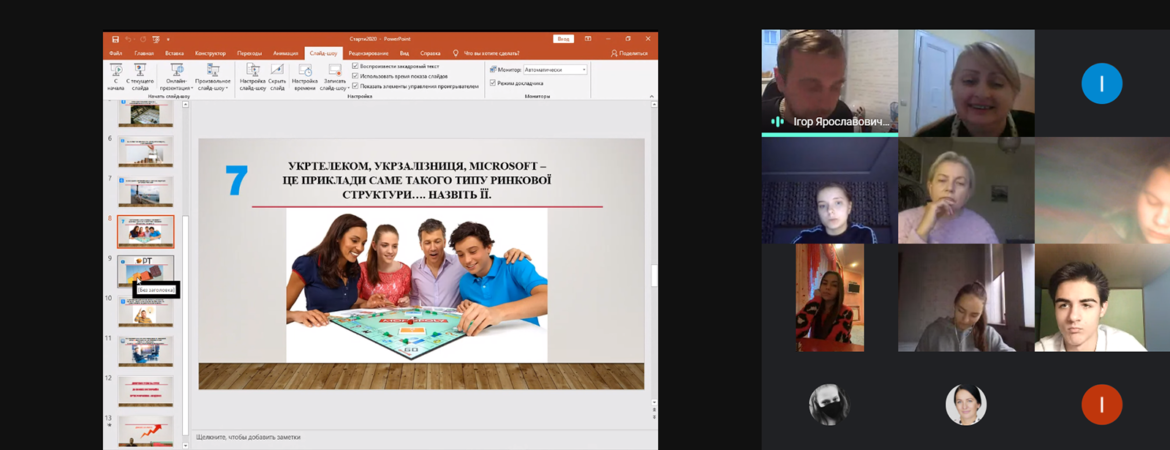Select slide 13 thumbnail
1170x450 pixels.
[146, 431]
